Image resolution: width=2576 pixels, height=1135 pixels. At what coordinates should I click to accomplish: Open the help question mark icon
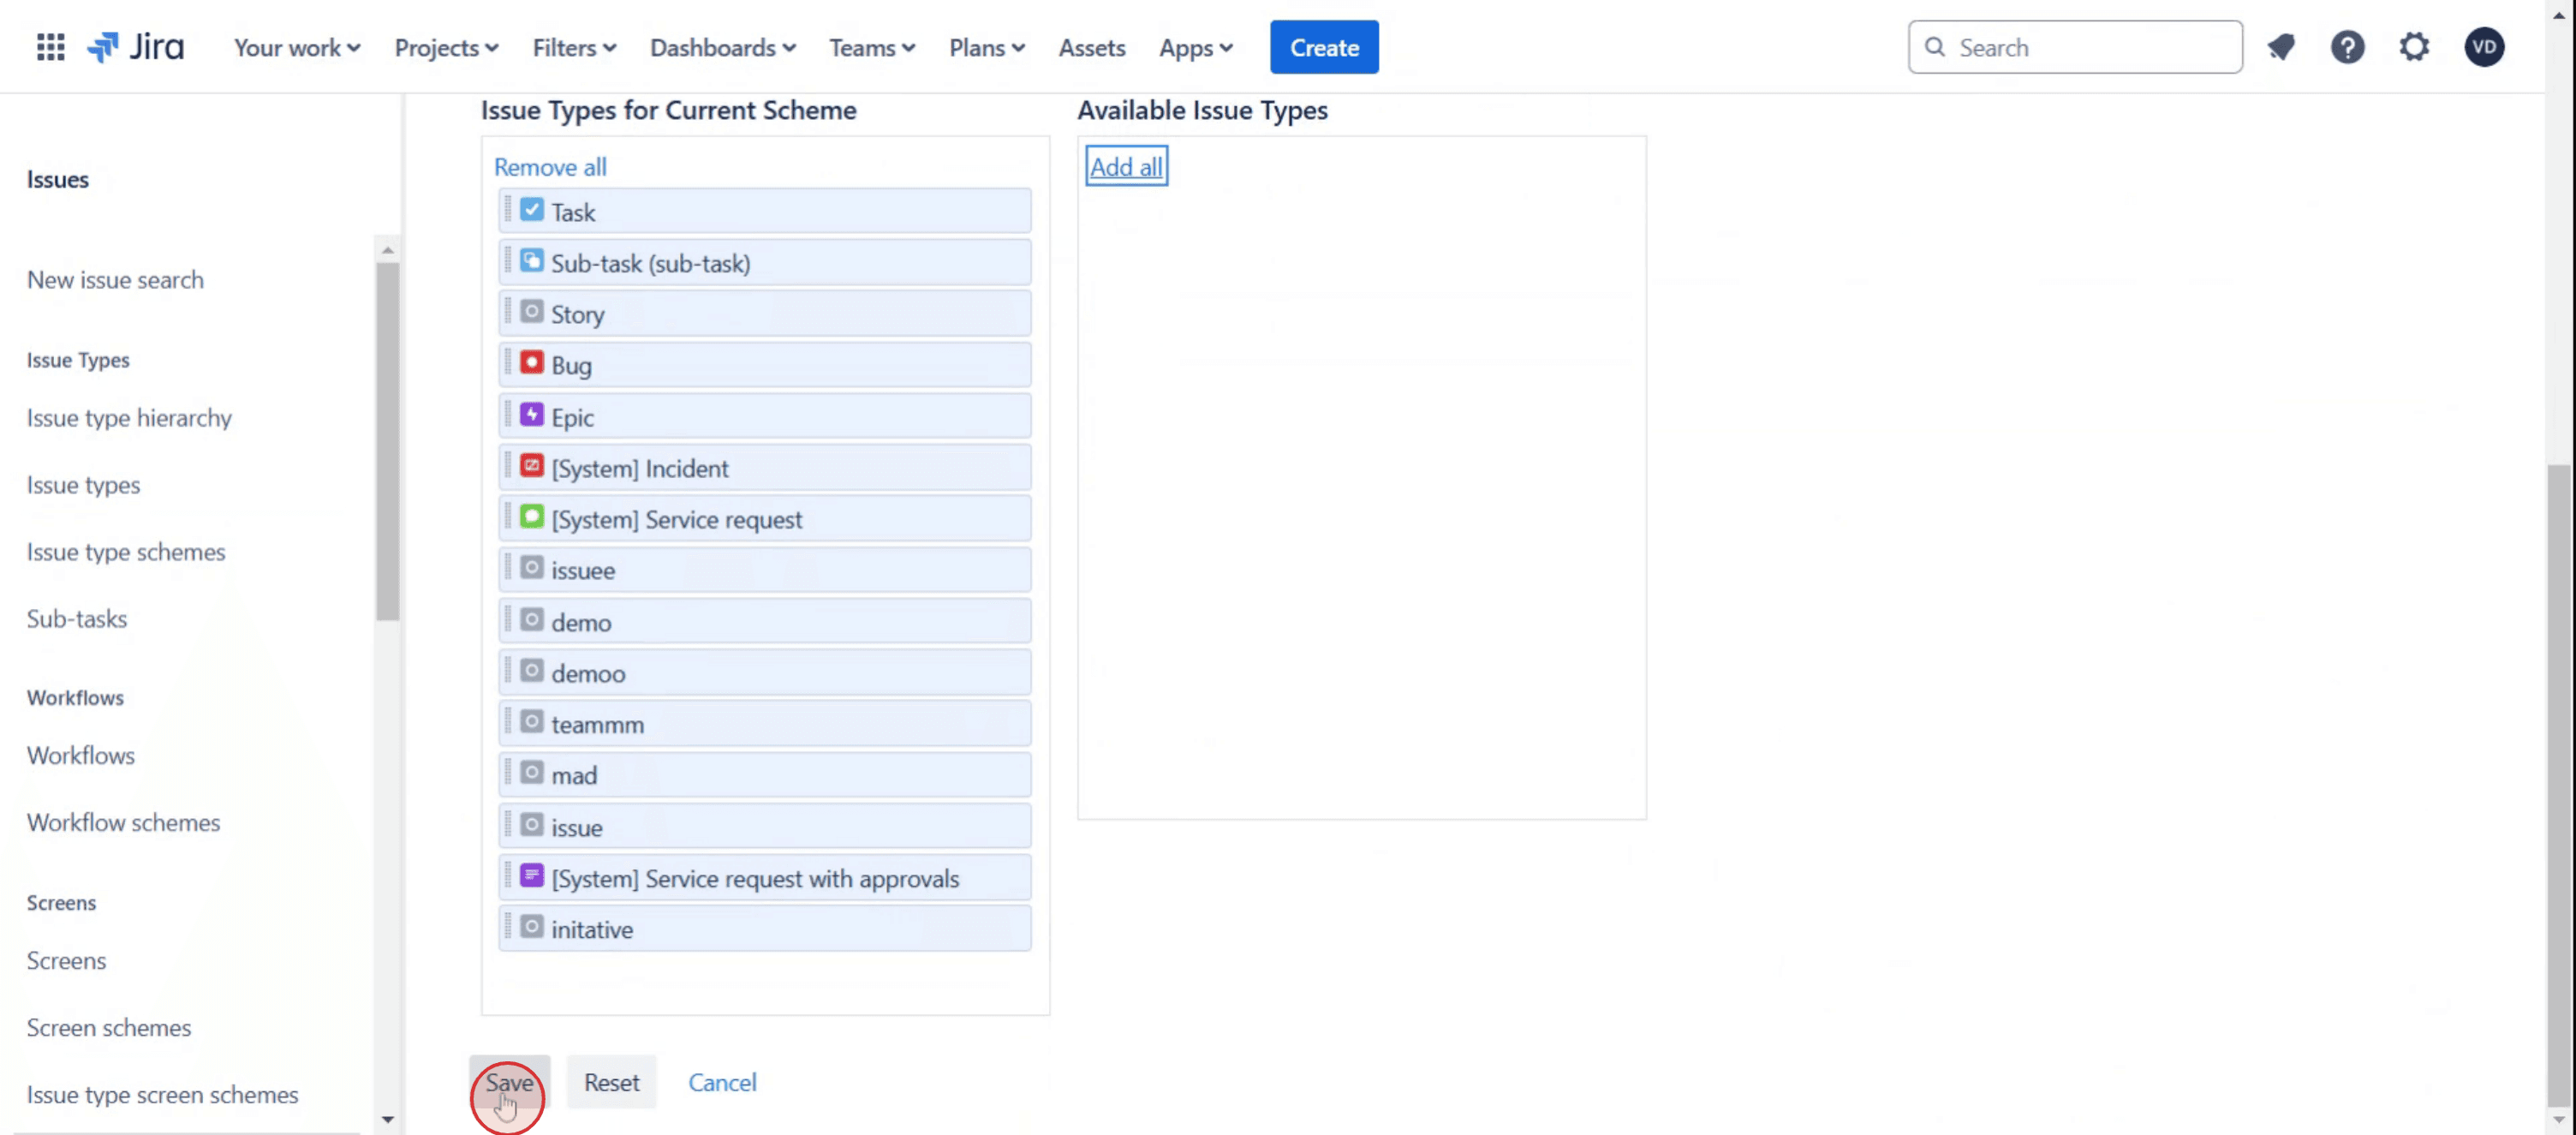pos(2347,47)
